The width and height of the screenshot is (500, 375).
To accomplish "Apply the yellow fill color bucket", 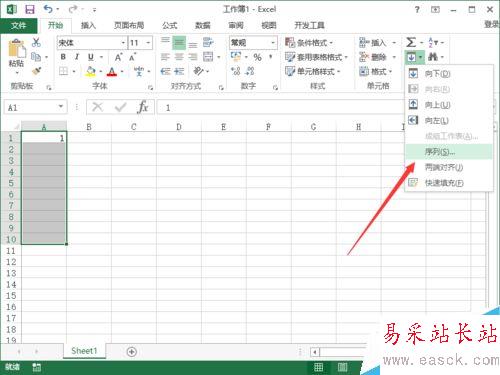I will [x=90, y=71].
